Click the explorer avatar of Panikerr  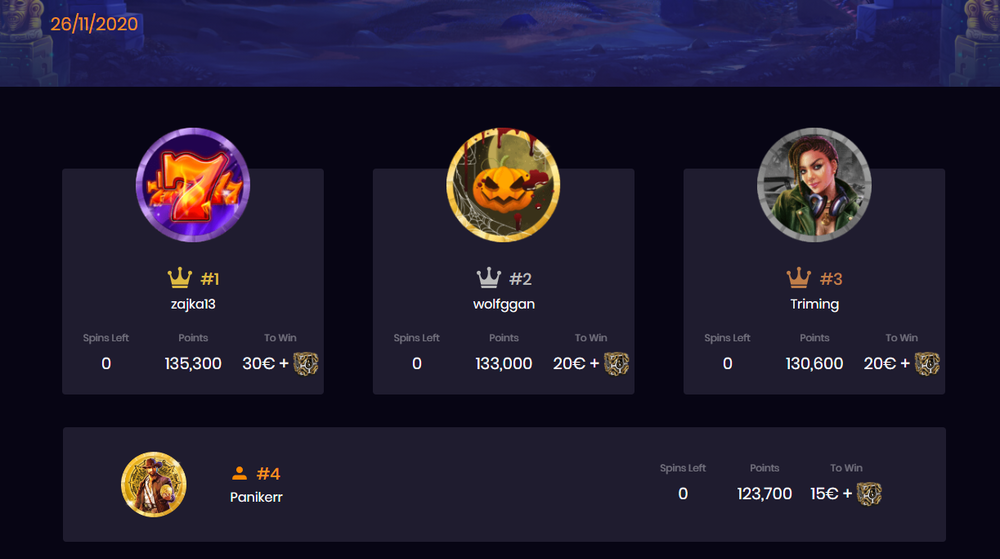click(x=154, y=484)
